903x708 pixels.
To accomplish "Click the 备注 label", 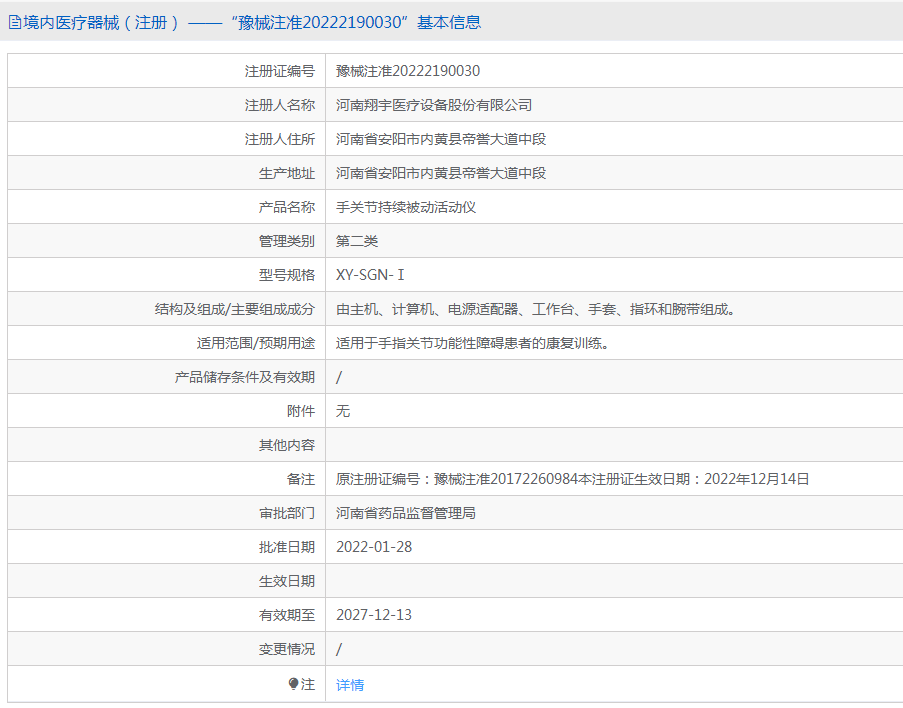I will point(301,479).
